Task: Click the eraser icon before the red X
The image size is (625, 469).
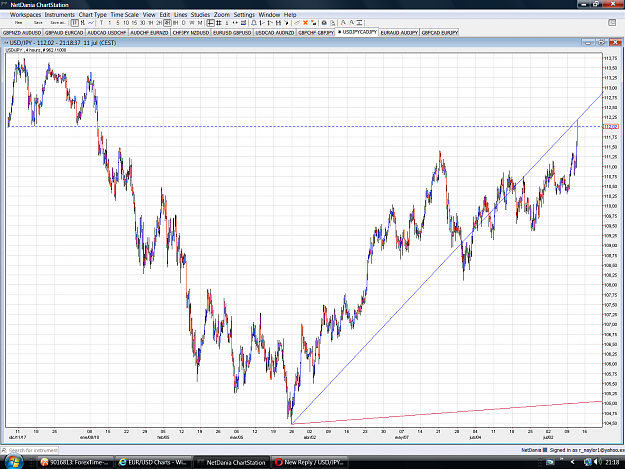Action: [297, 23]
